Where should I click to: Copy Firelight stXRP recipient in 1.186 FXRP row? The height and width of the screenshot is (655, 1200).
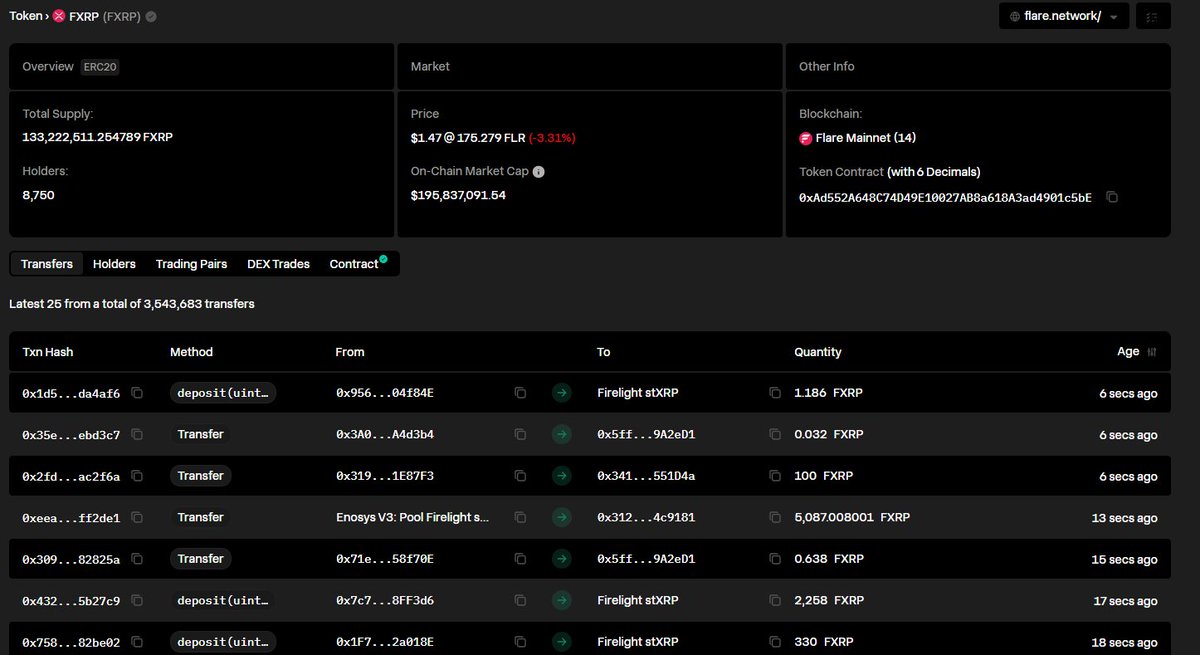(775, 393)
